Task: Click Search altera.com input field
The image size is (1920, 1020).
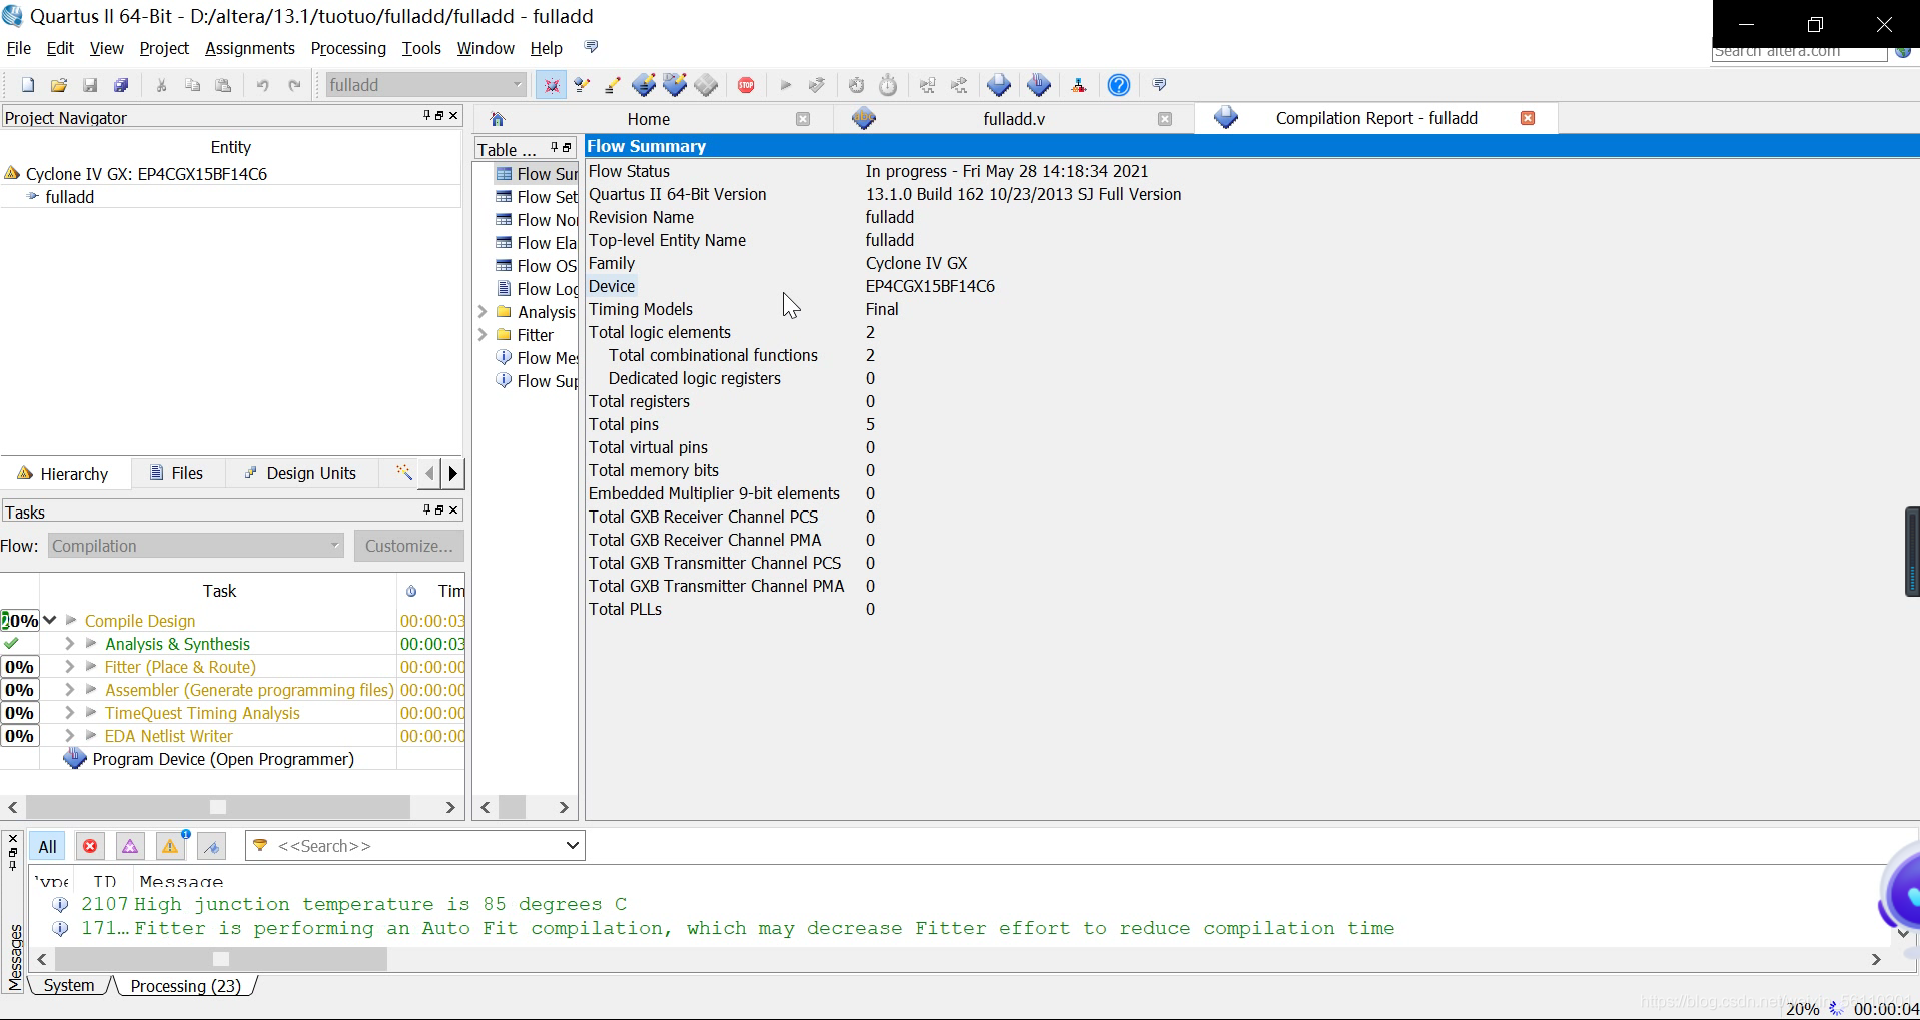Action: (1799, 52)
